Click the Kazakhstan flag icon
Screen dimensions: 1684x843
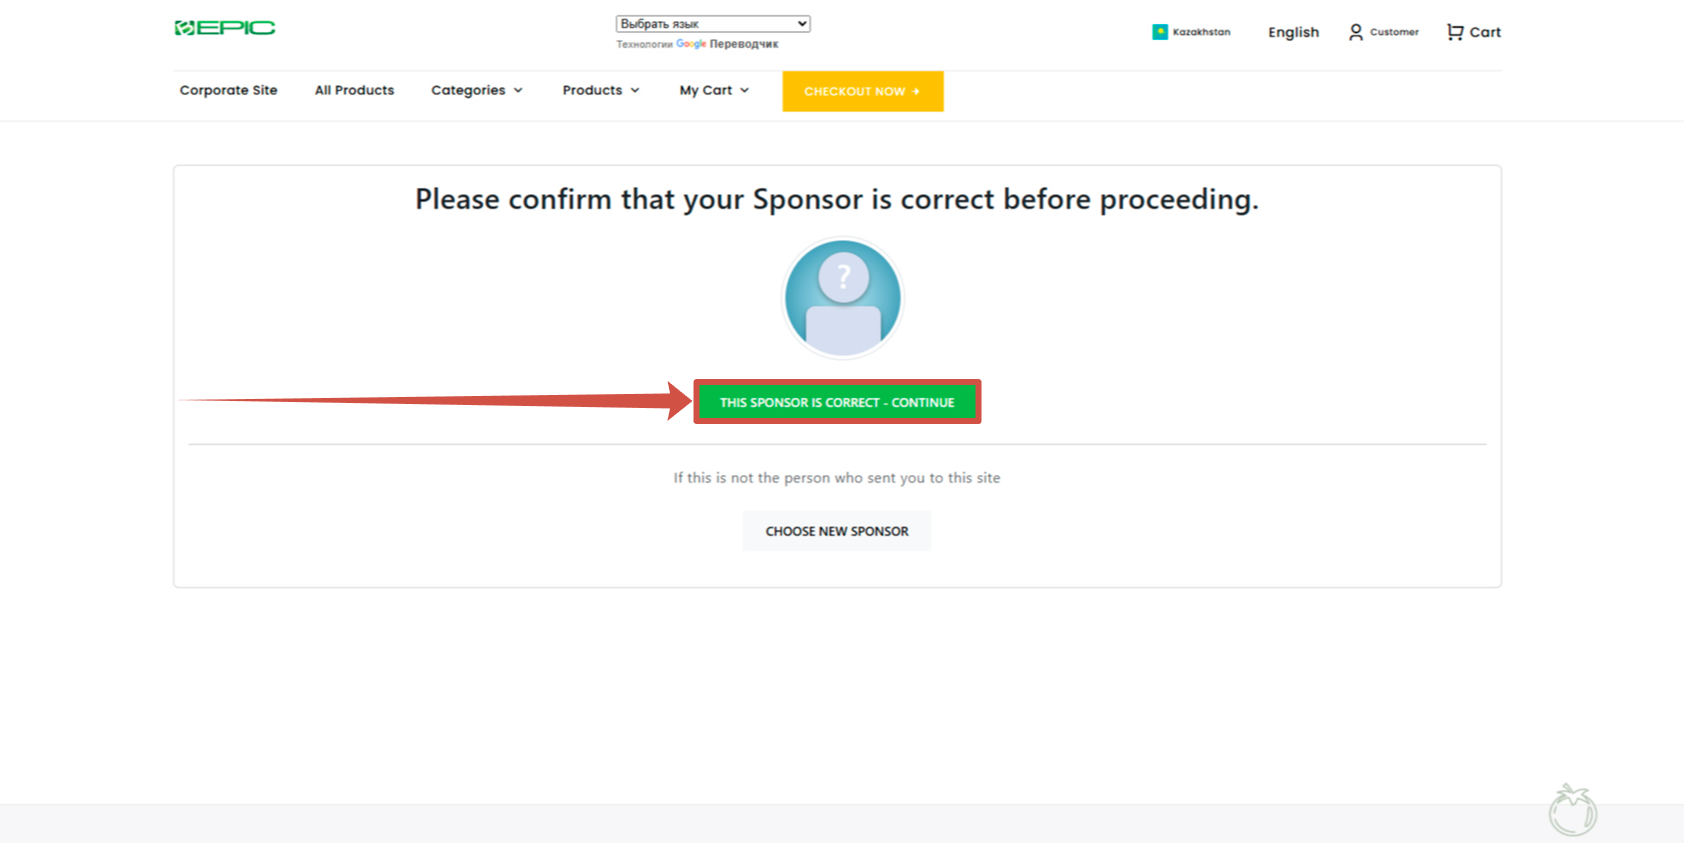(x=1160, y=32)
